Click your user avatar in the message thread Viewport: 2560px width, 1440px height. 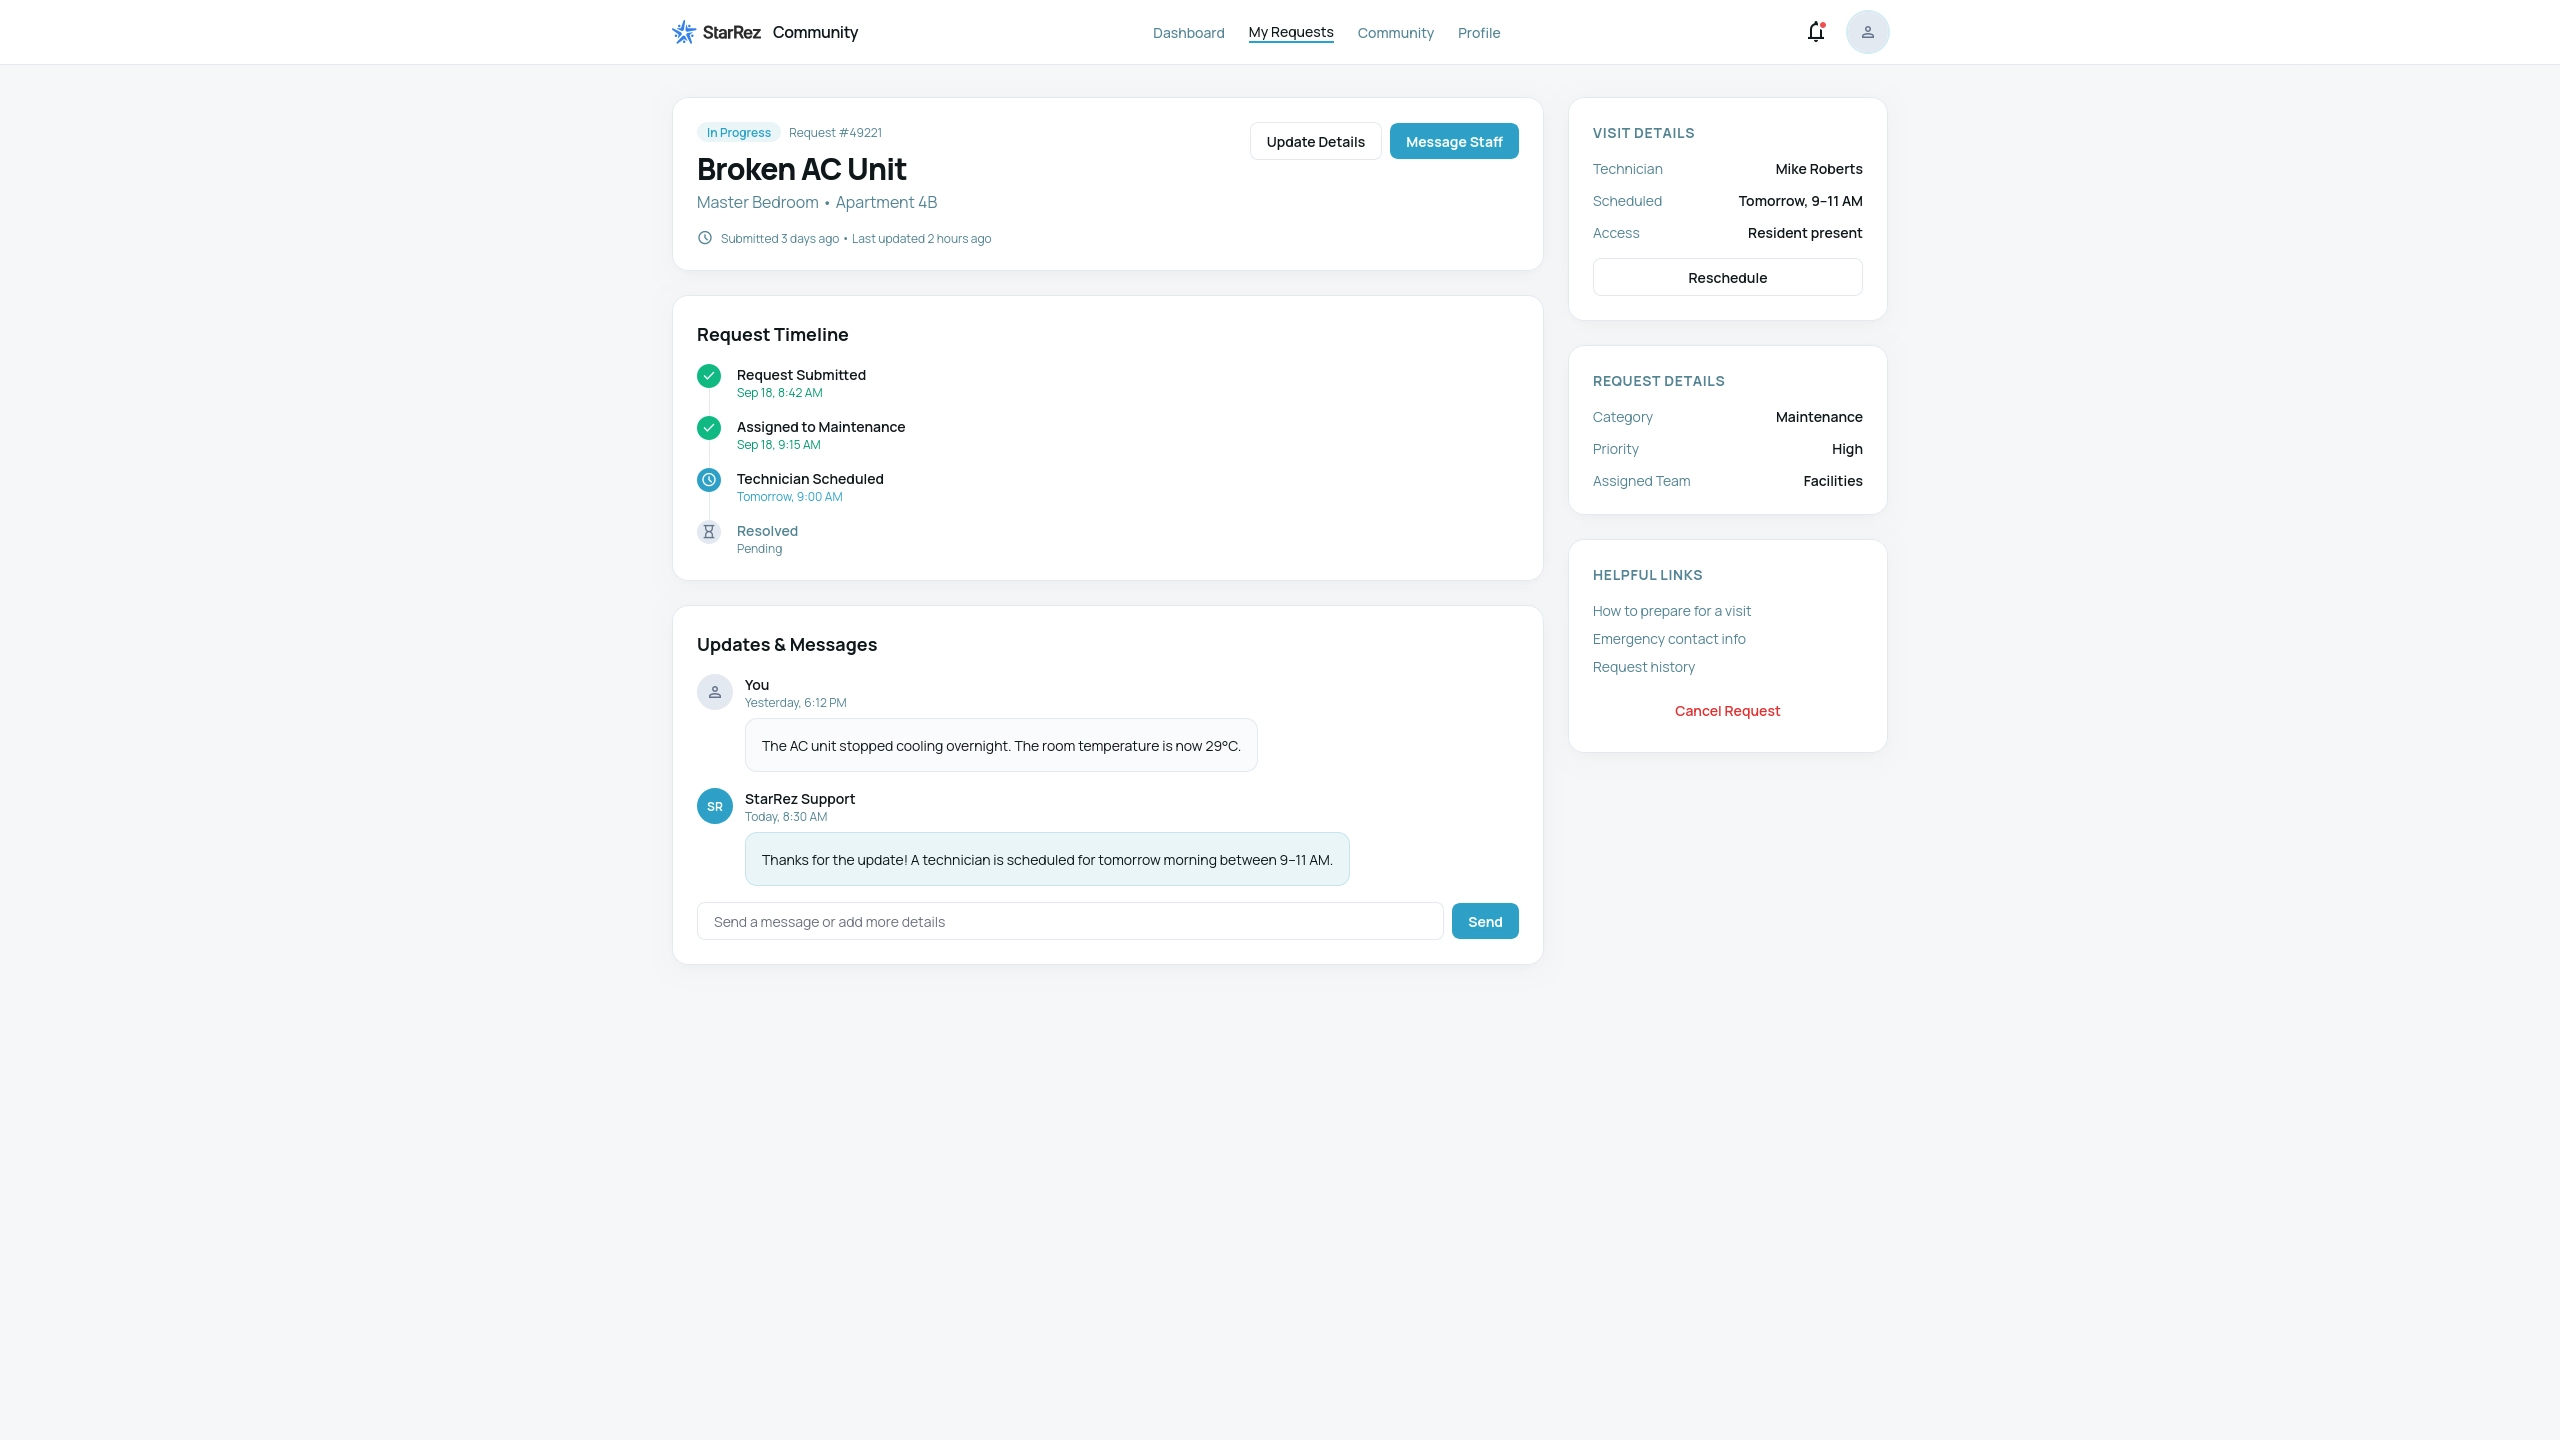point(715,692)
